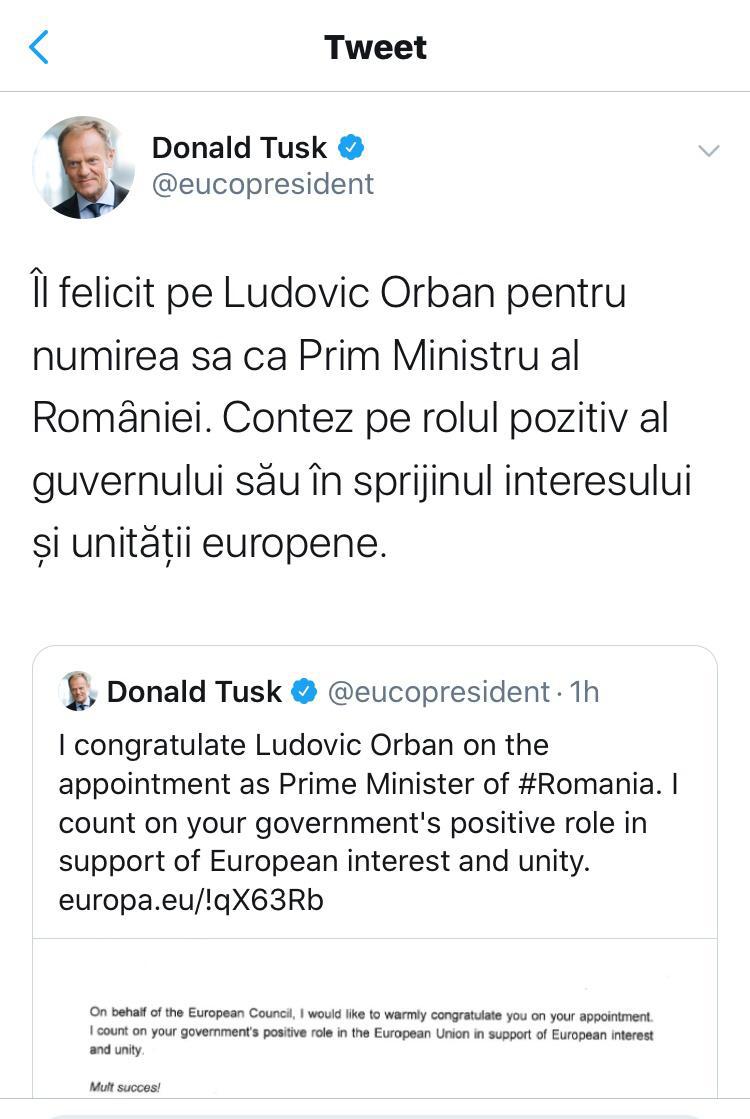Tap the Mult succes! line in letter image
Image resolution: width=750 pixels, height=1119 pixels.
coord(125,1087)
